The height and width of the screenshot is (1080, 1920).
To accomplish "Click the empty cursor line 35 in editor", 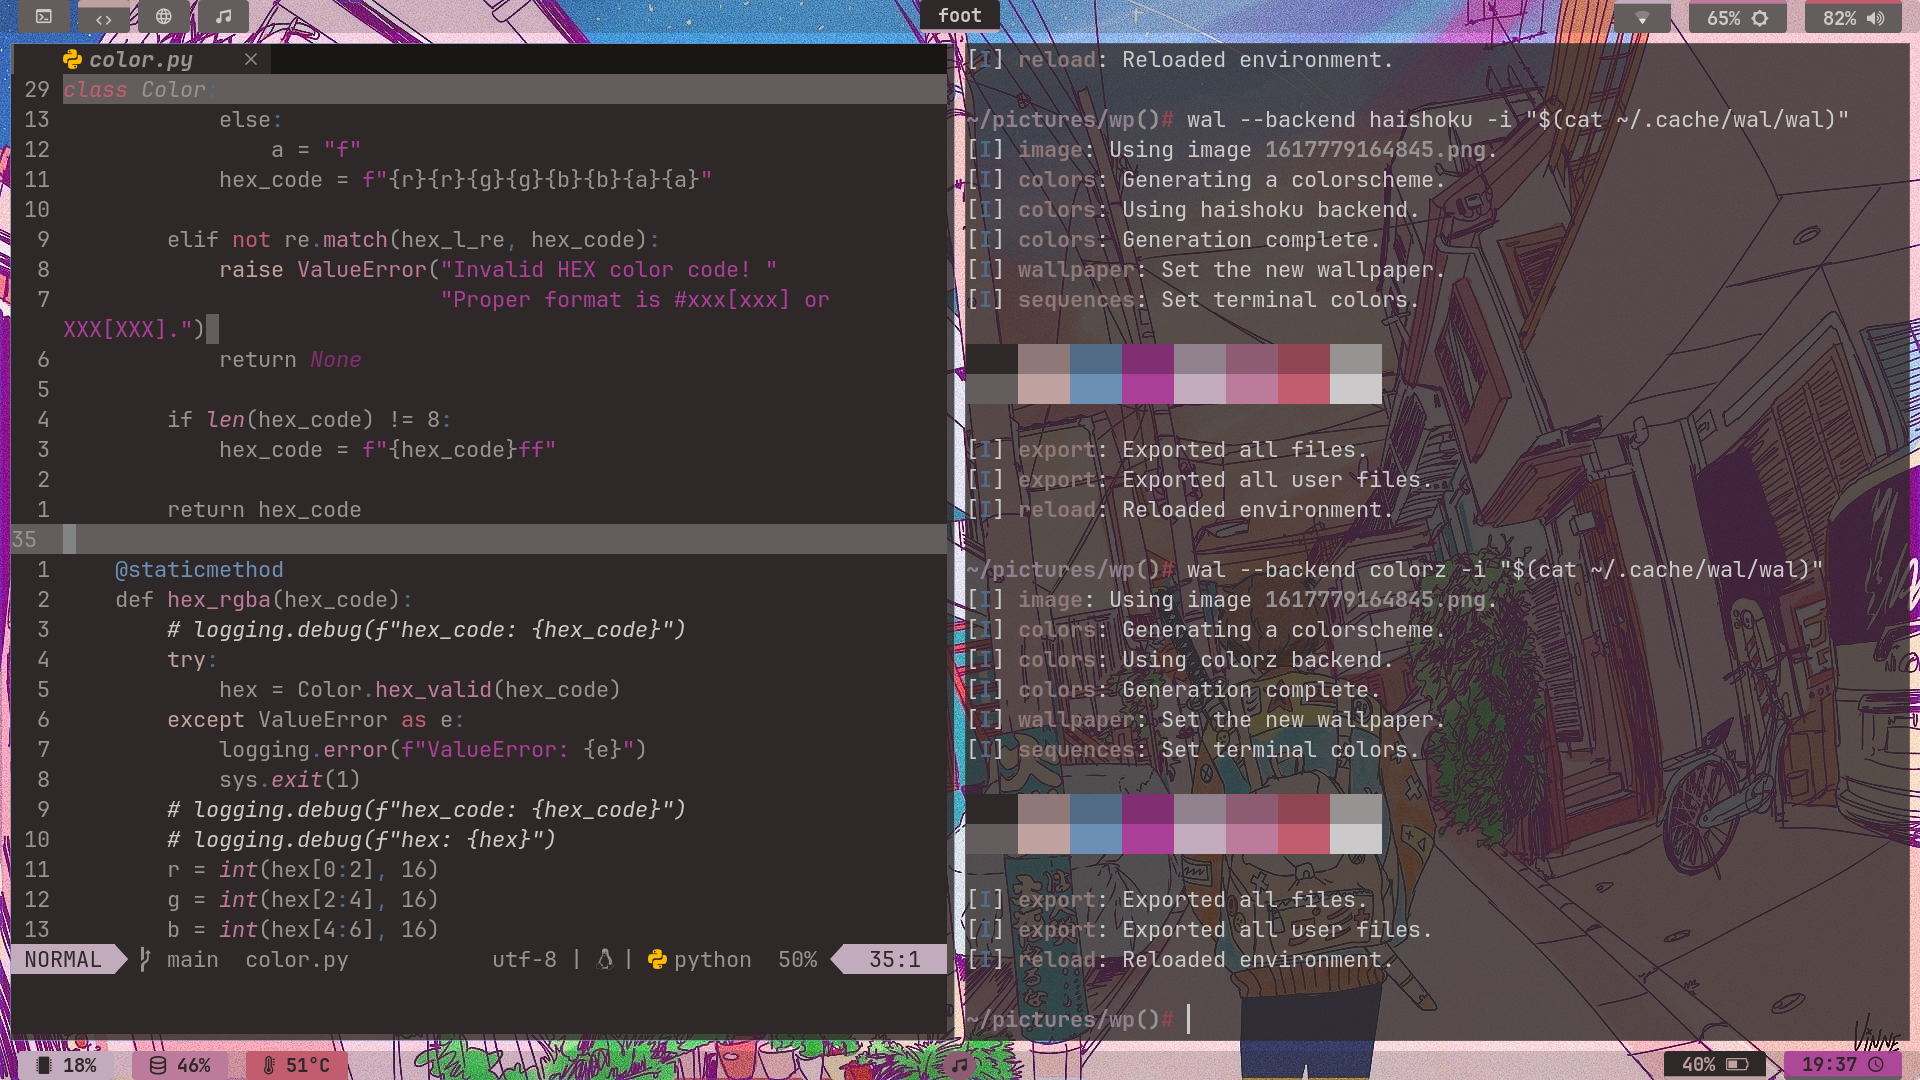I will click(504, 540).
